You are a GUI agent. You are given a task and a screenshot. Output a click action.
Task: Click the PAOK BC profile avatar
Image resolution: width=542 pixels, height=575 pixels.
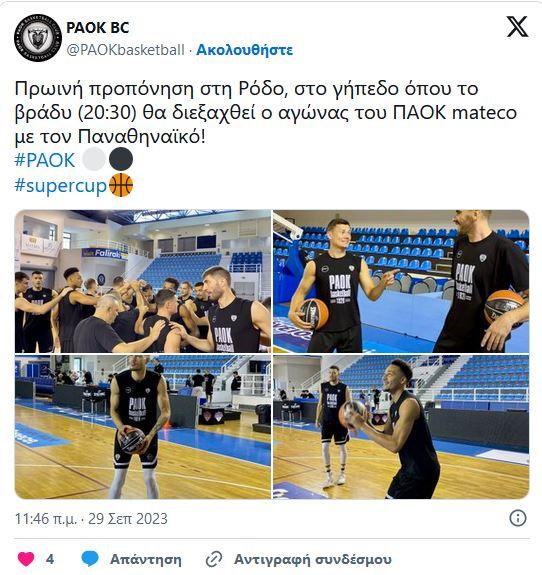[38, 38]
